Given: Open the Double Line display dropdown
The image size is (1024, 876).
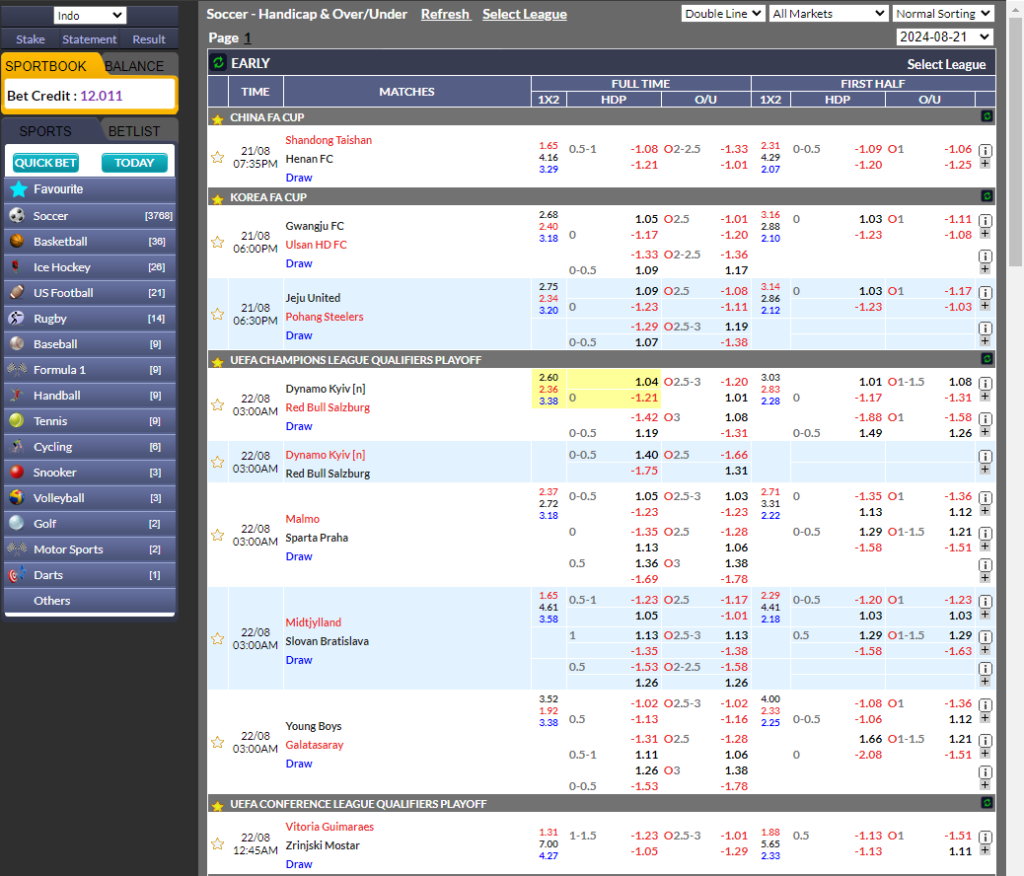Looking at the screenshot, I should (723, 14).
